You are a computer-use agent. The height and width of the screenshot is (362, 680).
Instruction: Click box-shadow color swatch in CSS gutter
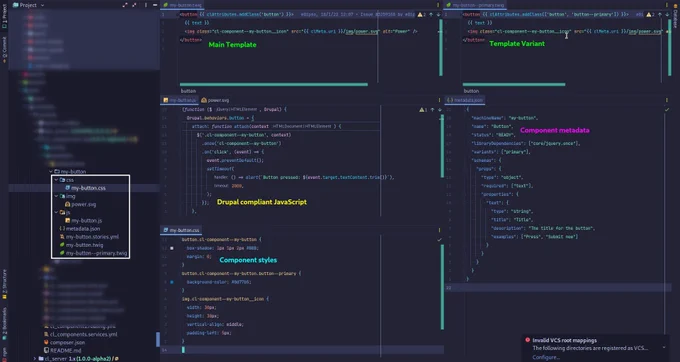[172, 248]
